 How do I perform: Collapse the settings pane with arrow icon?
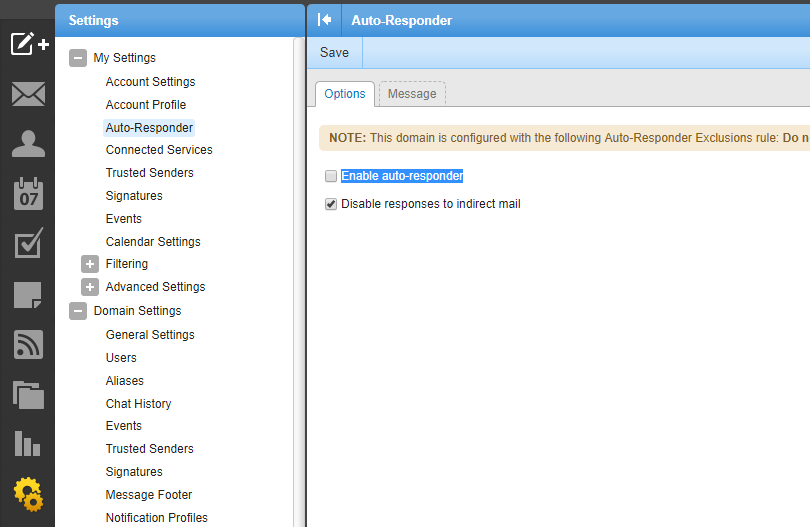(324, 20)
